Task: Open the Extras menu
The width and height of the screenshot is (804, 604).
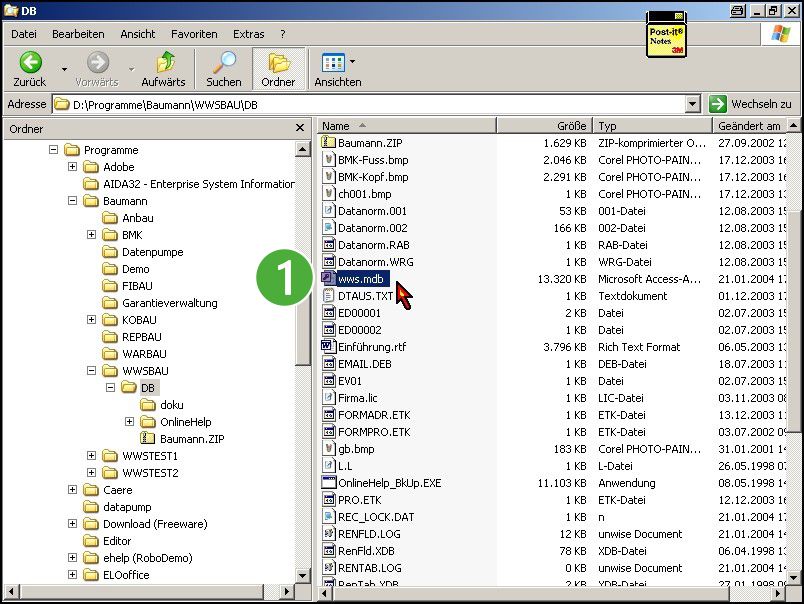Action: click(x=249, y=34)
